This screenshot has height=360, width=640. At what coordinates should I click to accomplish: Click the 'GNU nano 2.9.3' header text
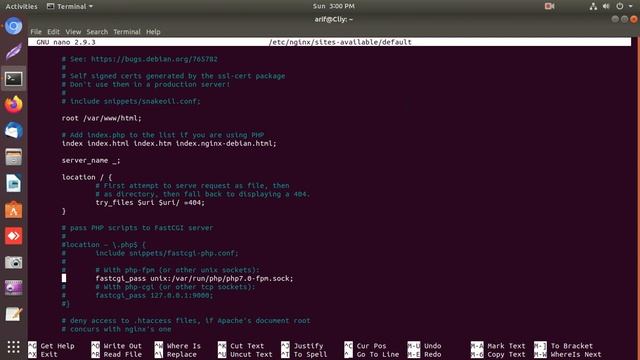tap(66, 42)
